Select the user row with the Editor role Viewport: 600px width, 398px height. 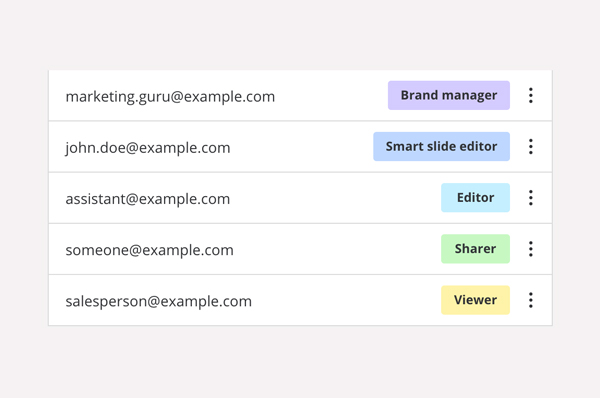pyautogui.click(x=300, y=198)
